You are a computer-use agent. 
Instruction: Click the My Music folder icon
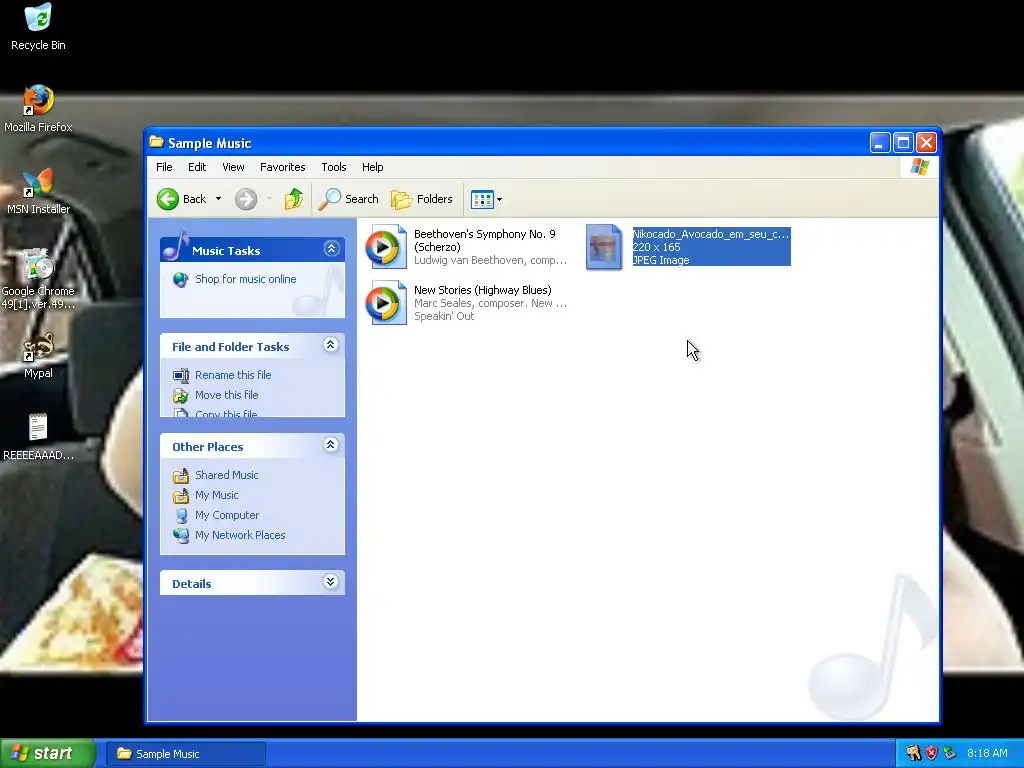click(180, 496)
